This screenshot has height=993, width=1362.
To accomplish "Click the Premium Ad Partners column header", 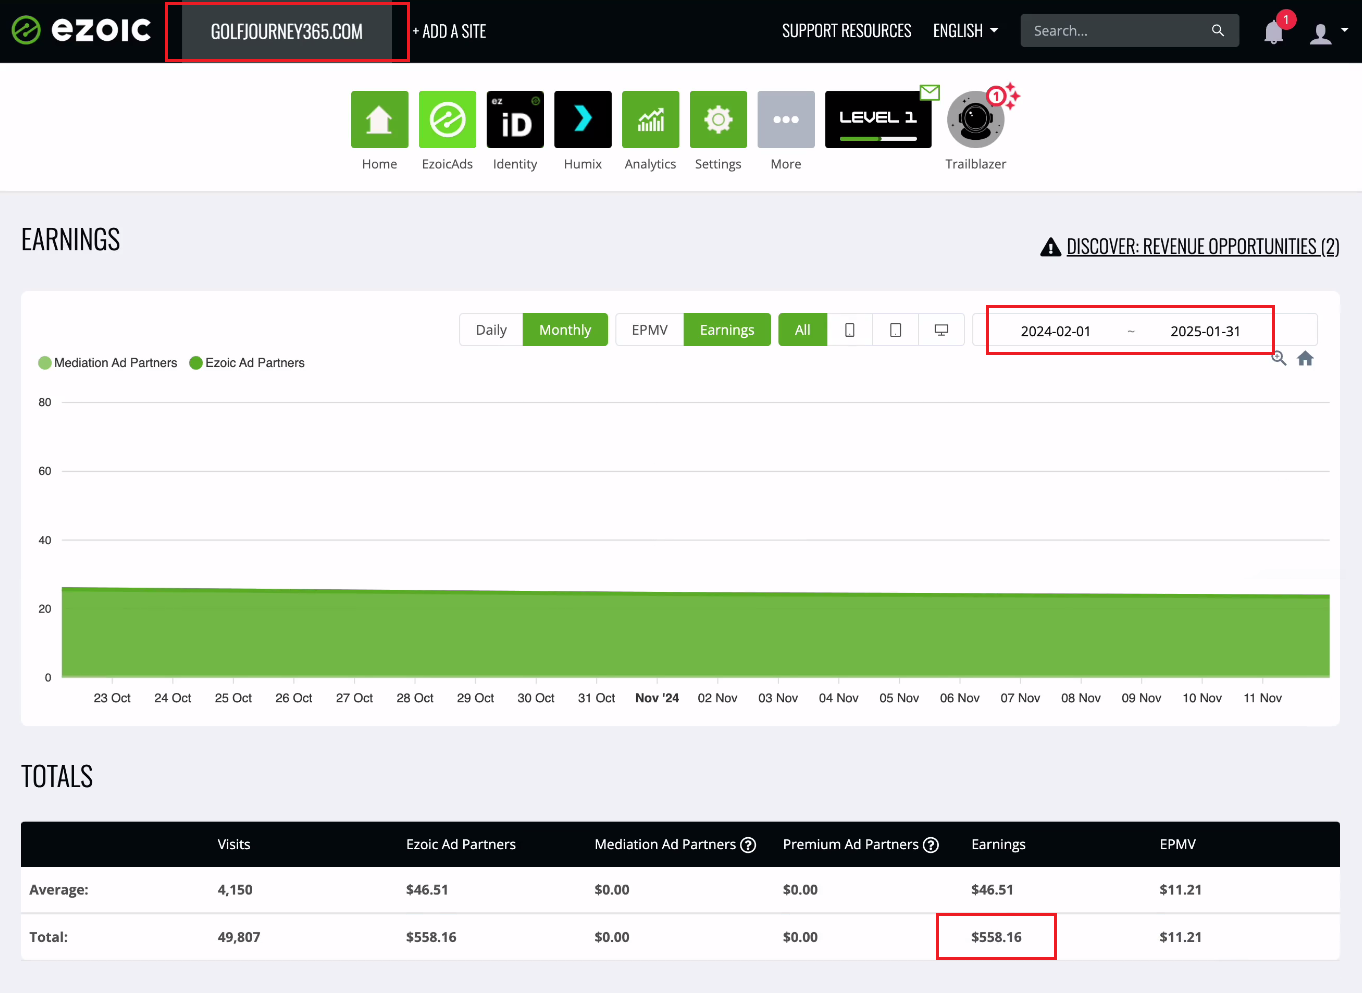I will [x=851, y=845].
